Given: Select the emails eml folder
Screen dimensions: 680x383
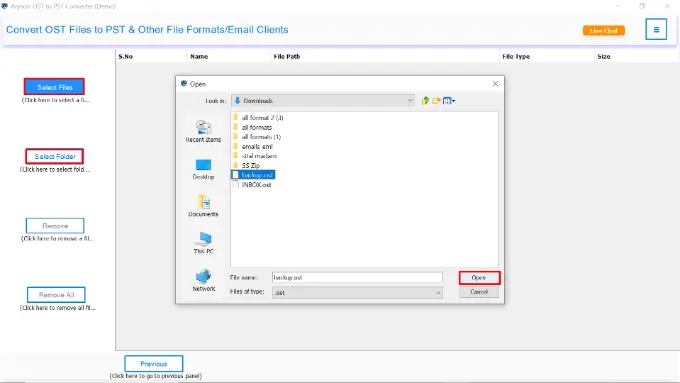Looking at the screenshot, I should 253,146.
